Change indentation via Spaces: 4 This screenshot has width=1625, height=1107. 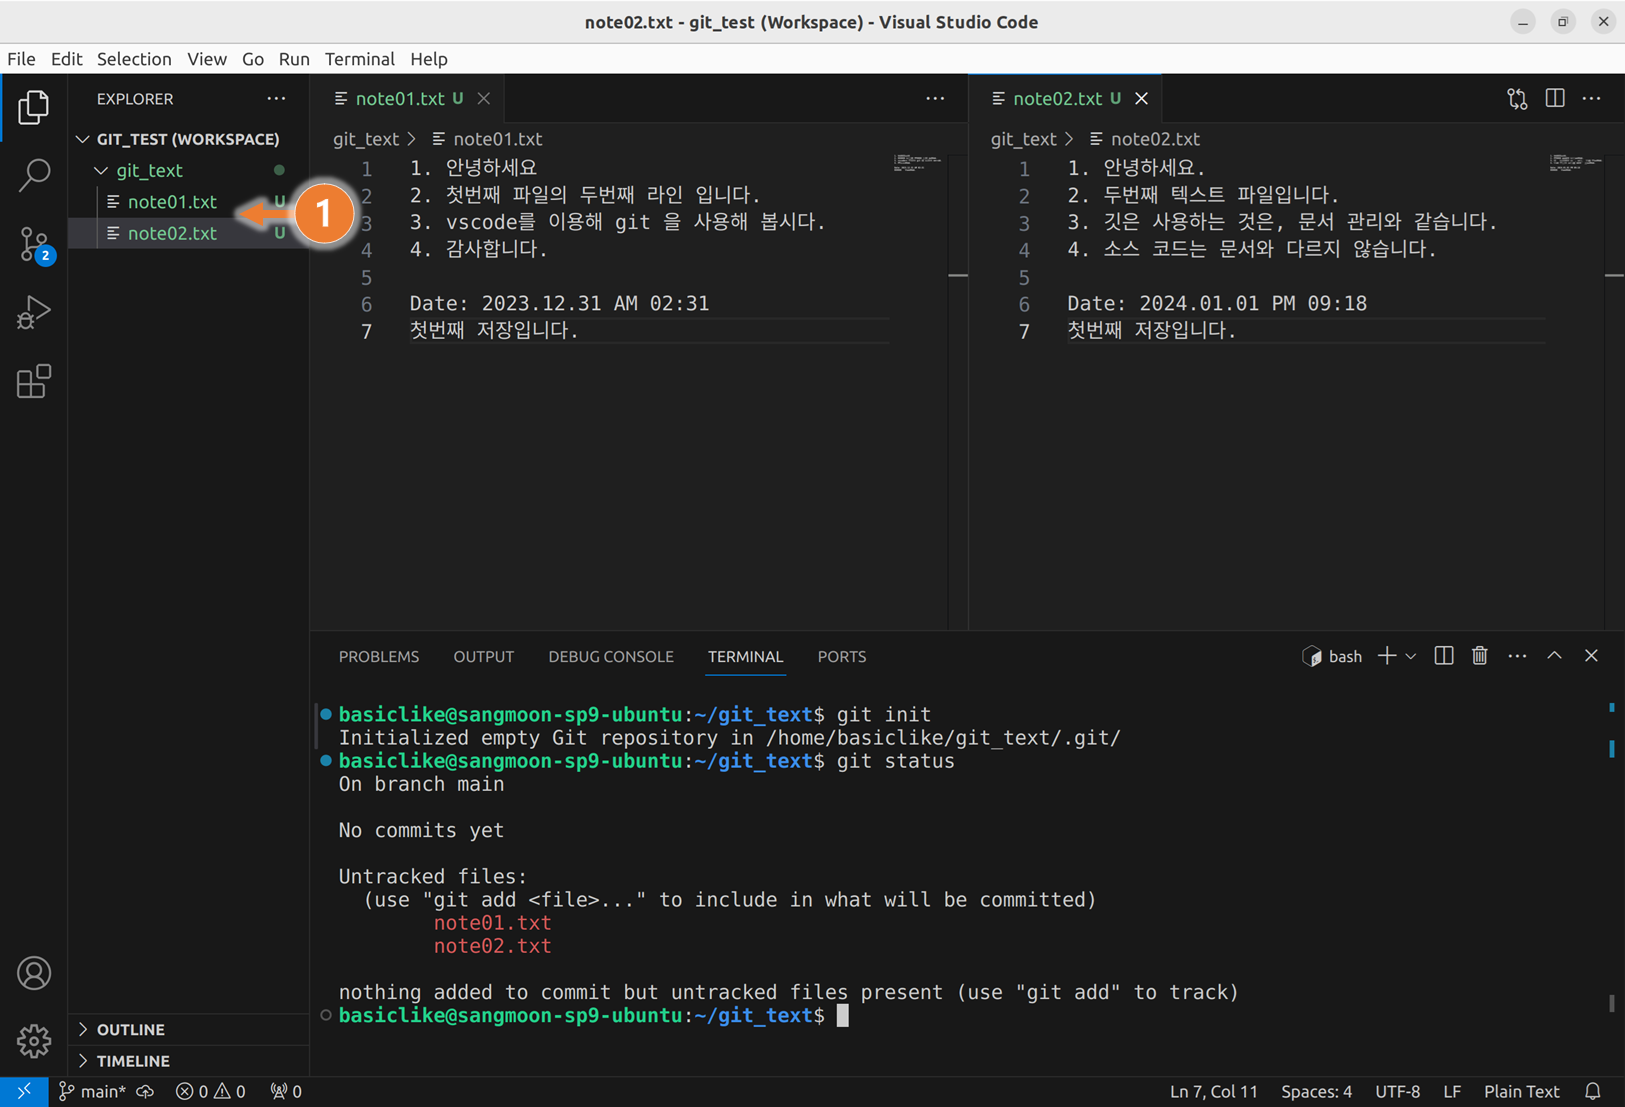click(x=1316, y=1091)
